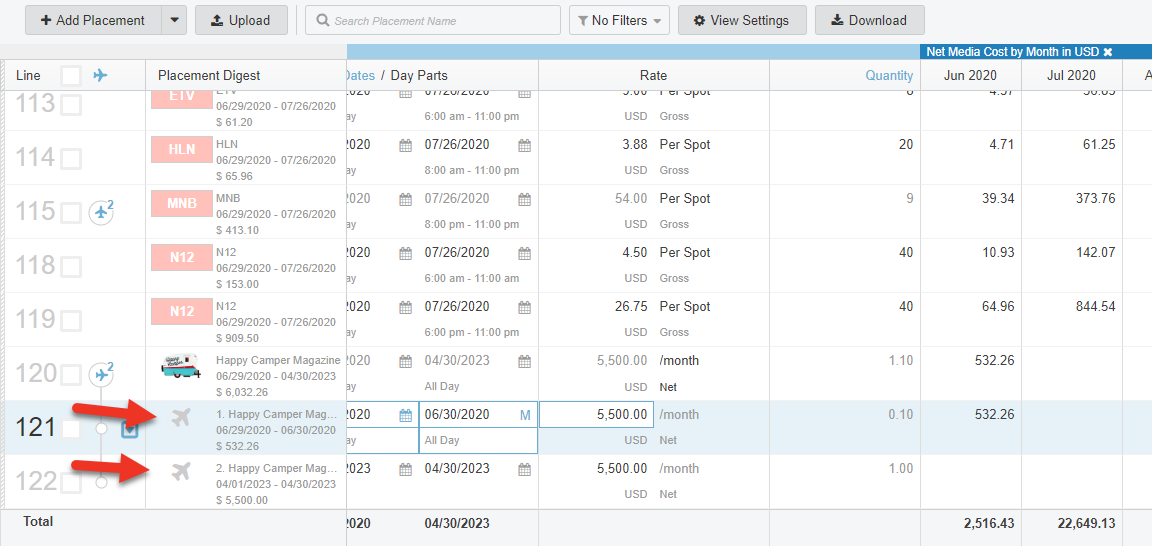Select the pink MNB placement swatch
The image size is (1152, 546).
point(182,204)
